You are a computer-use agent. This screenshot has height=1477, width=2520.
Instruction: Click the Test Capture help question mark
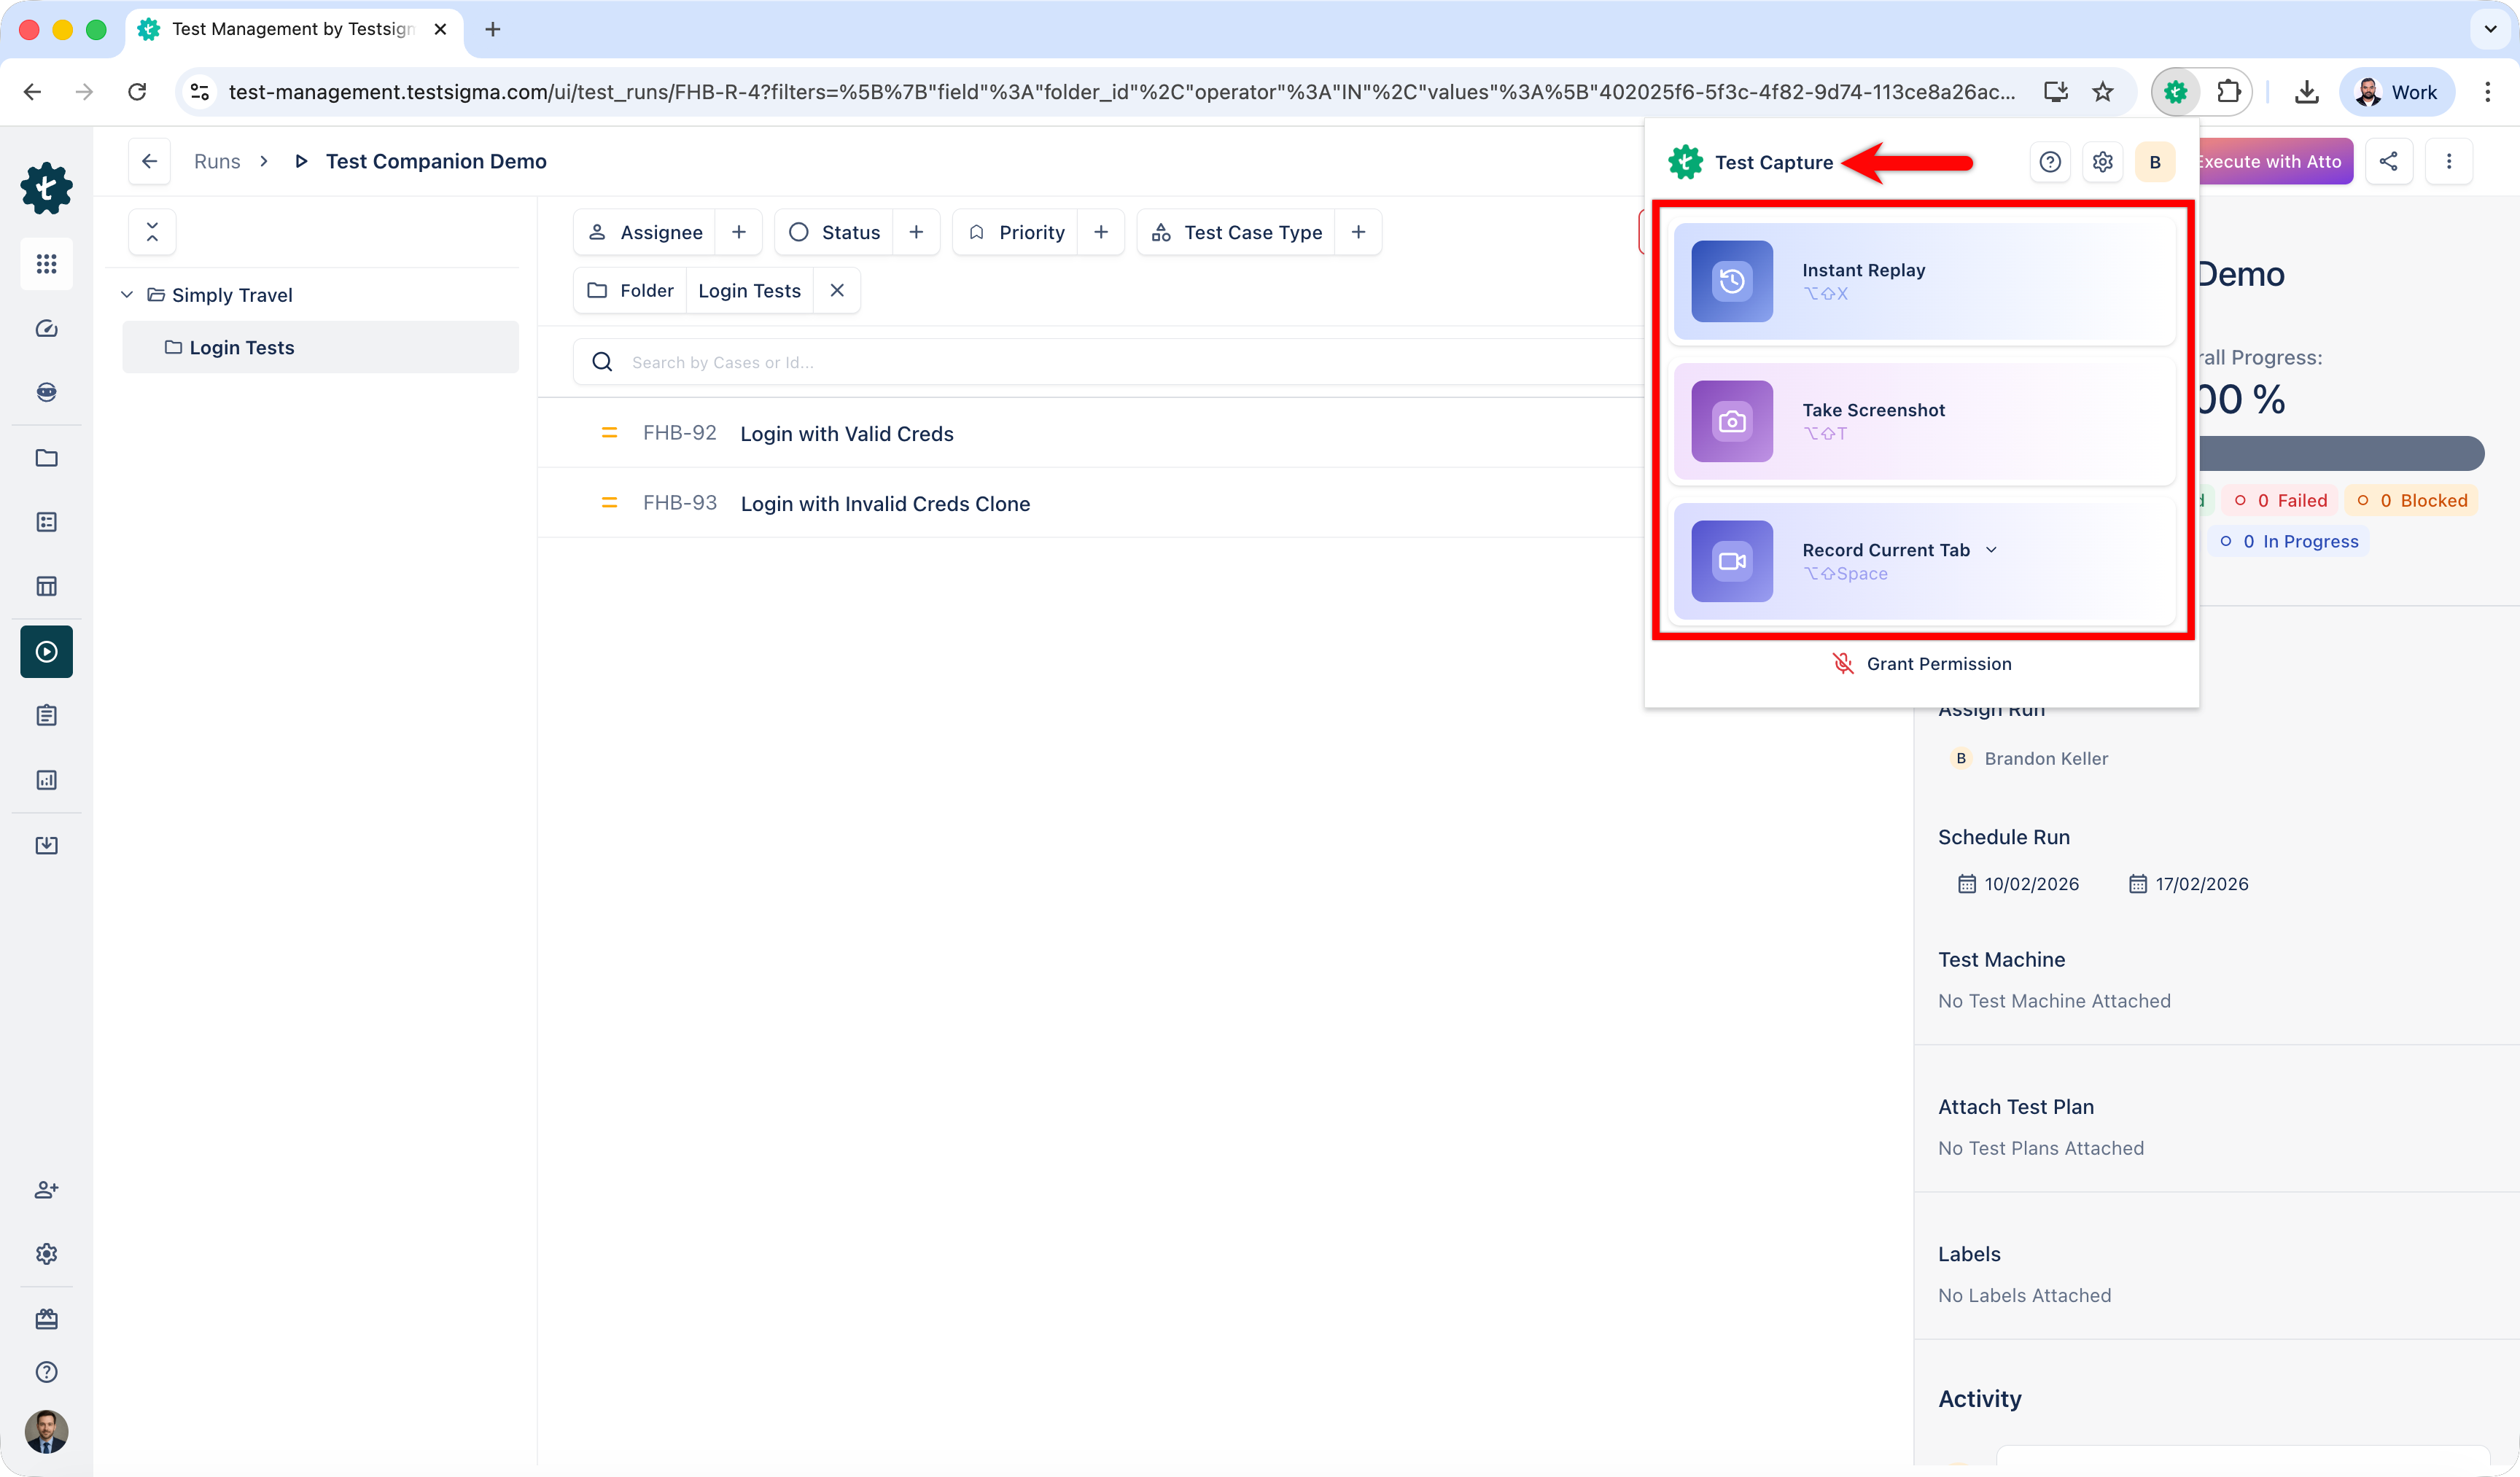(2050, 161)
